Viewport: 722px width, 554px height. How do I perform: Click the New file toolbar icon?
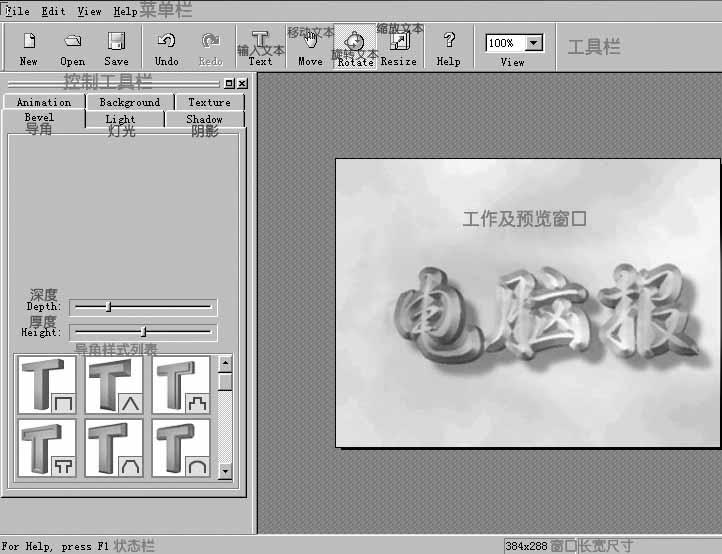coord(29,47)
